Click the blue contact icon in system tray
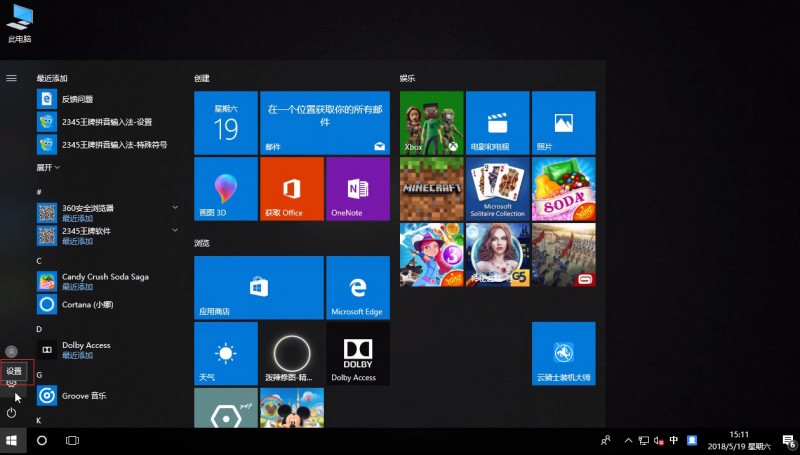Screen dimensions: 800x455 pos(692,440)
